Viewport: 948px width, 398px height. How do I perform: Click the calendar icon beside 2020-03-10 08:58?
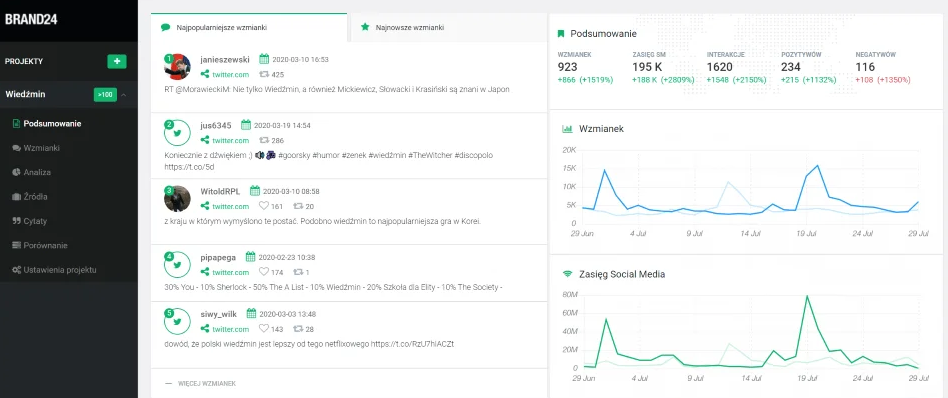[x=255, y=191]
